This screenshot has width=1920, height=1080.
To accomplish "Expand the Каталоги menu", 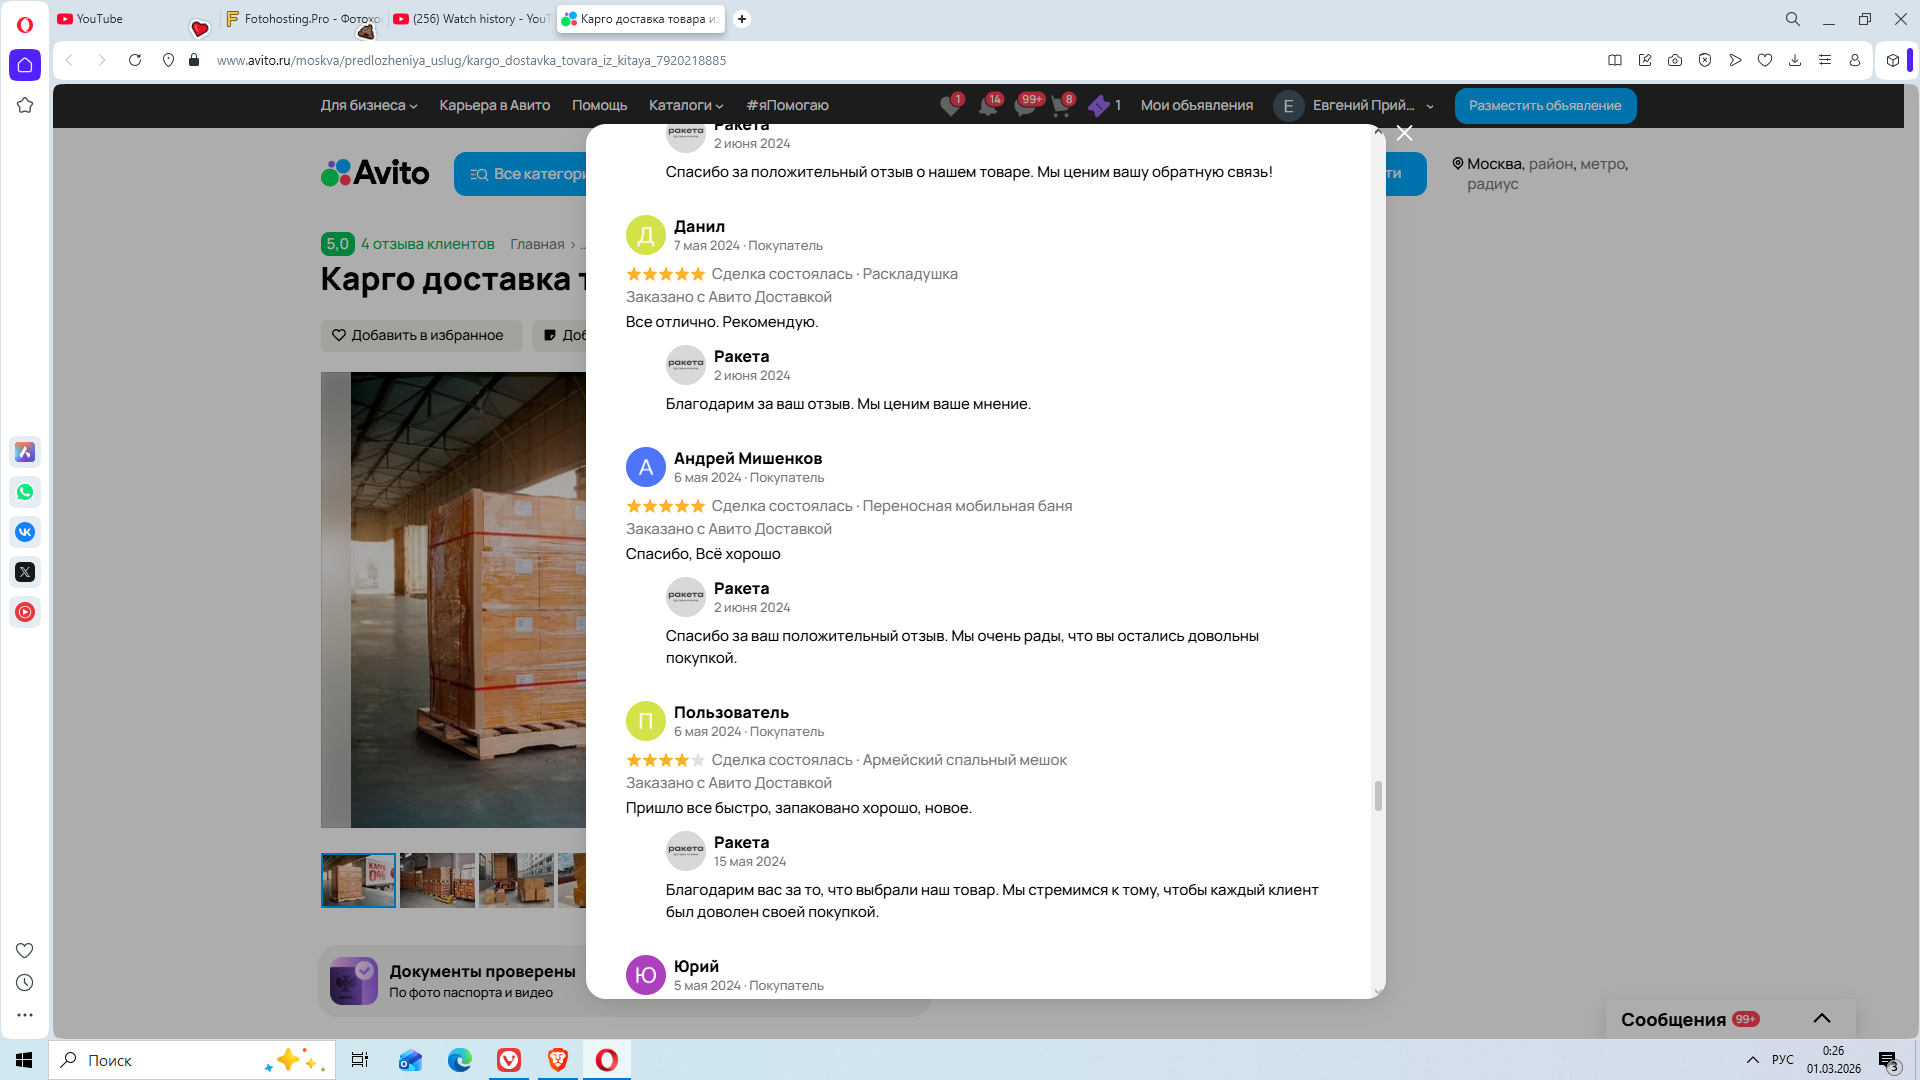I will point(686,105).
